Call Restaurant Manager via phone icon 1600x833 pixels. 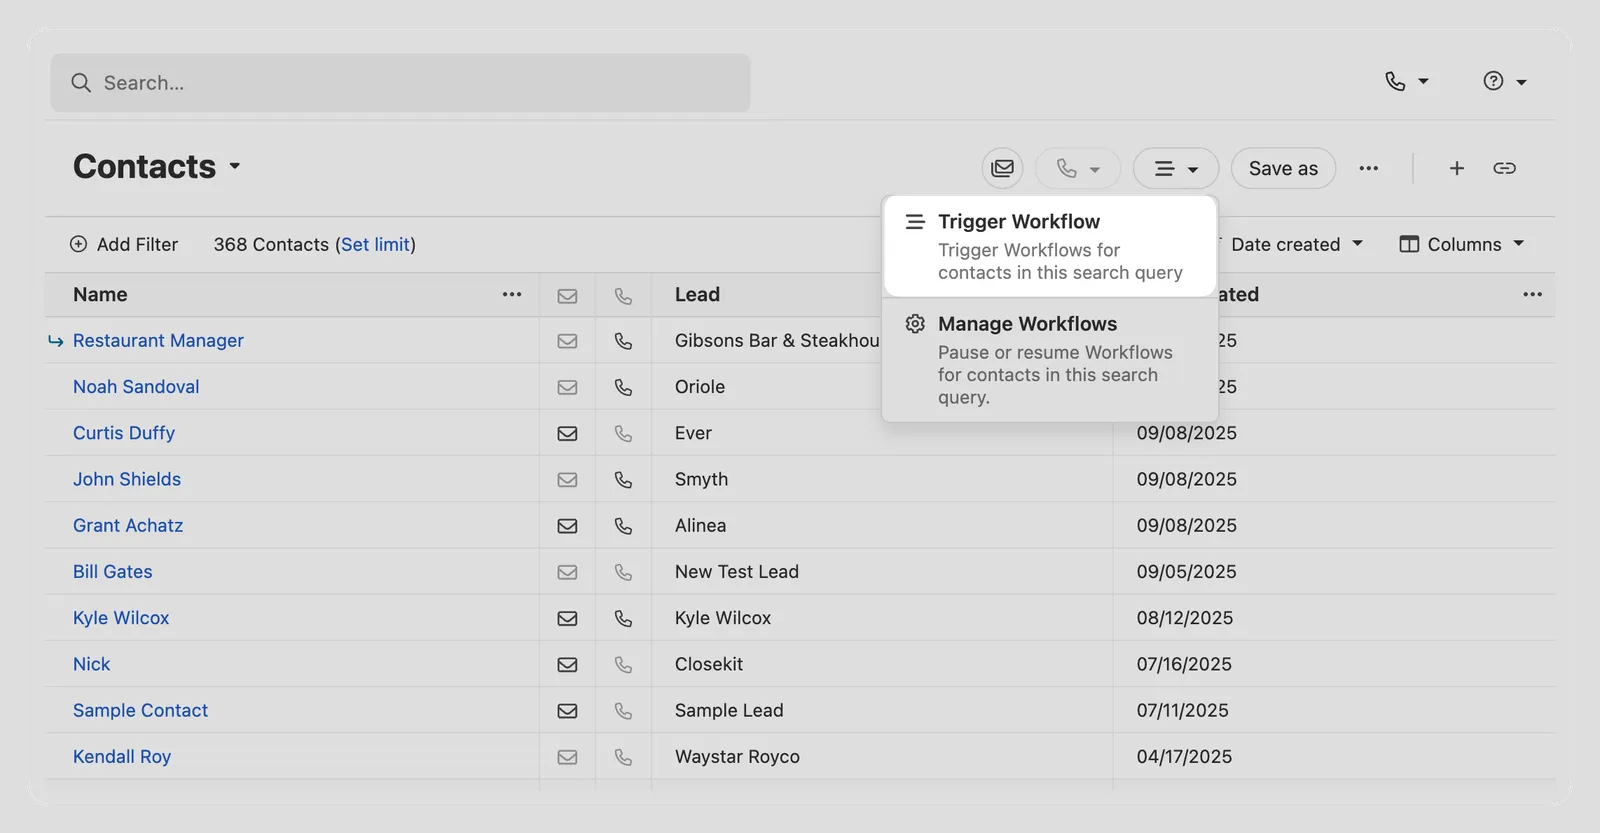623,340
